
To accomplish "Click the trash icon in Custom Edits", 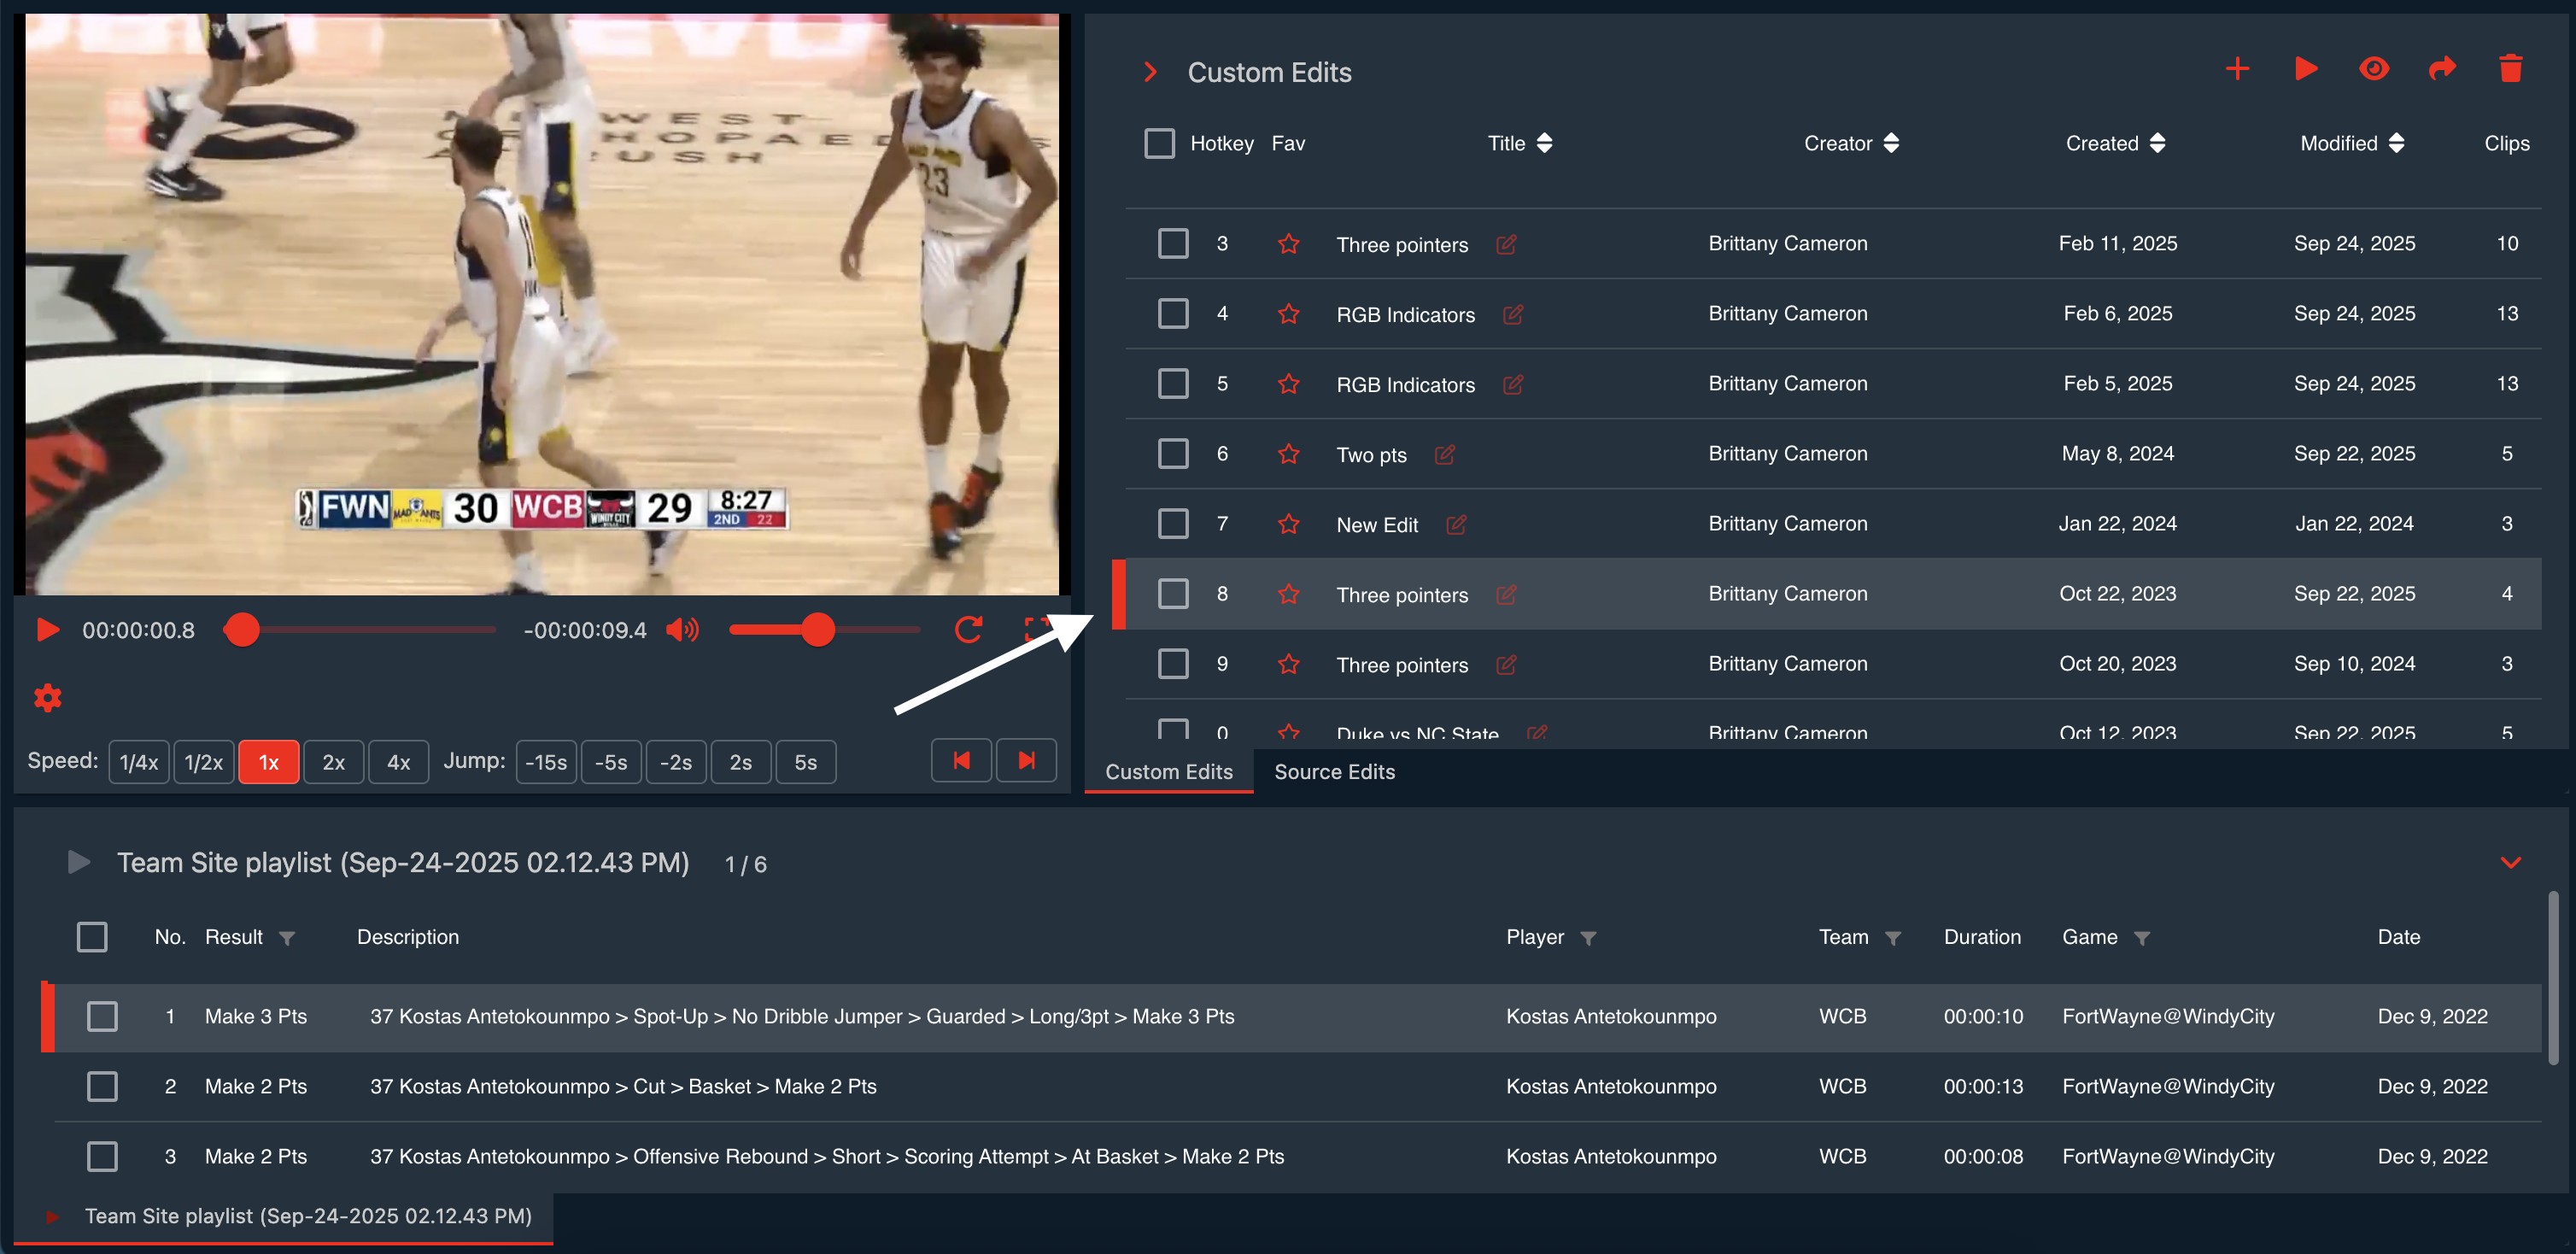I will click(x=2510, y=69).
